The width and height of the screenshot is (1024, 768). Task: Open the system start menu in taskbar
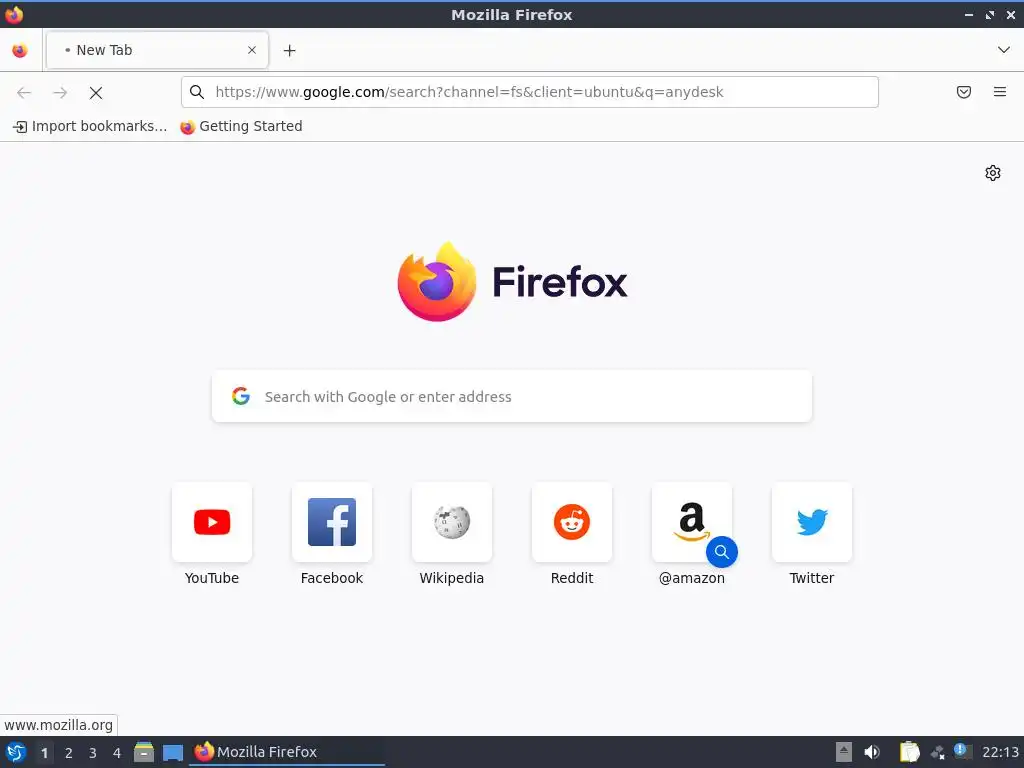tap(16, 752)
